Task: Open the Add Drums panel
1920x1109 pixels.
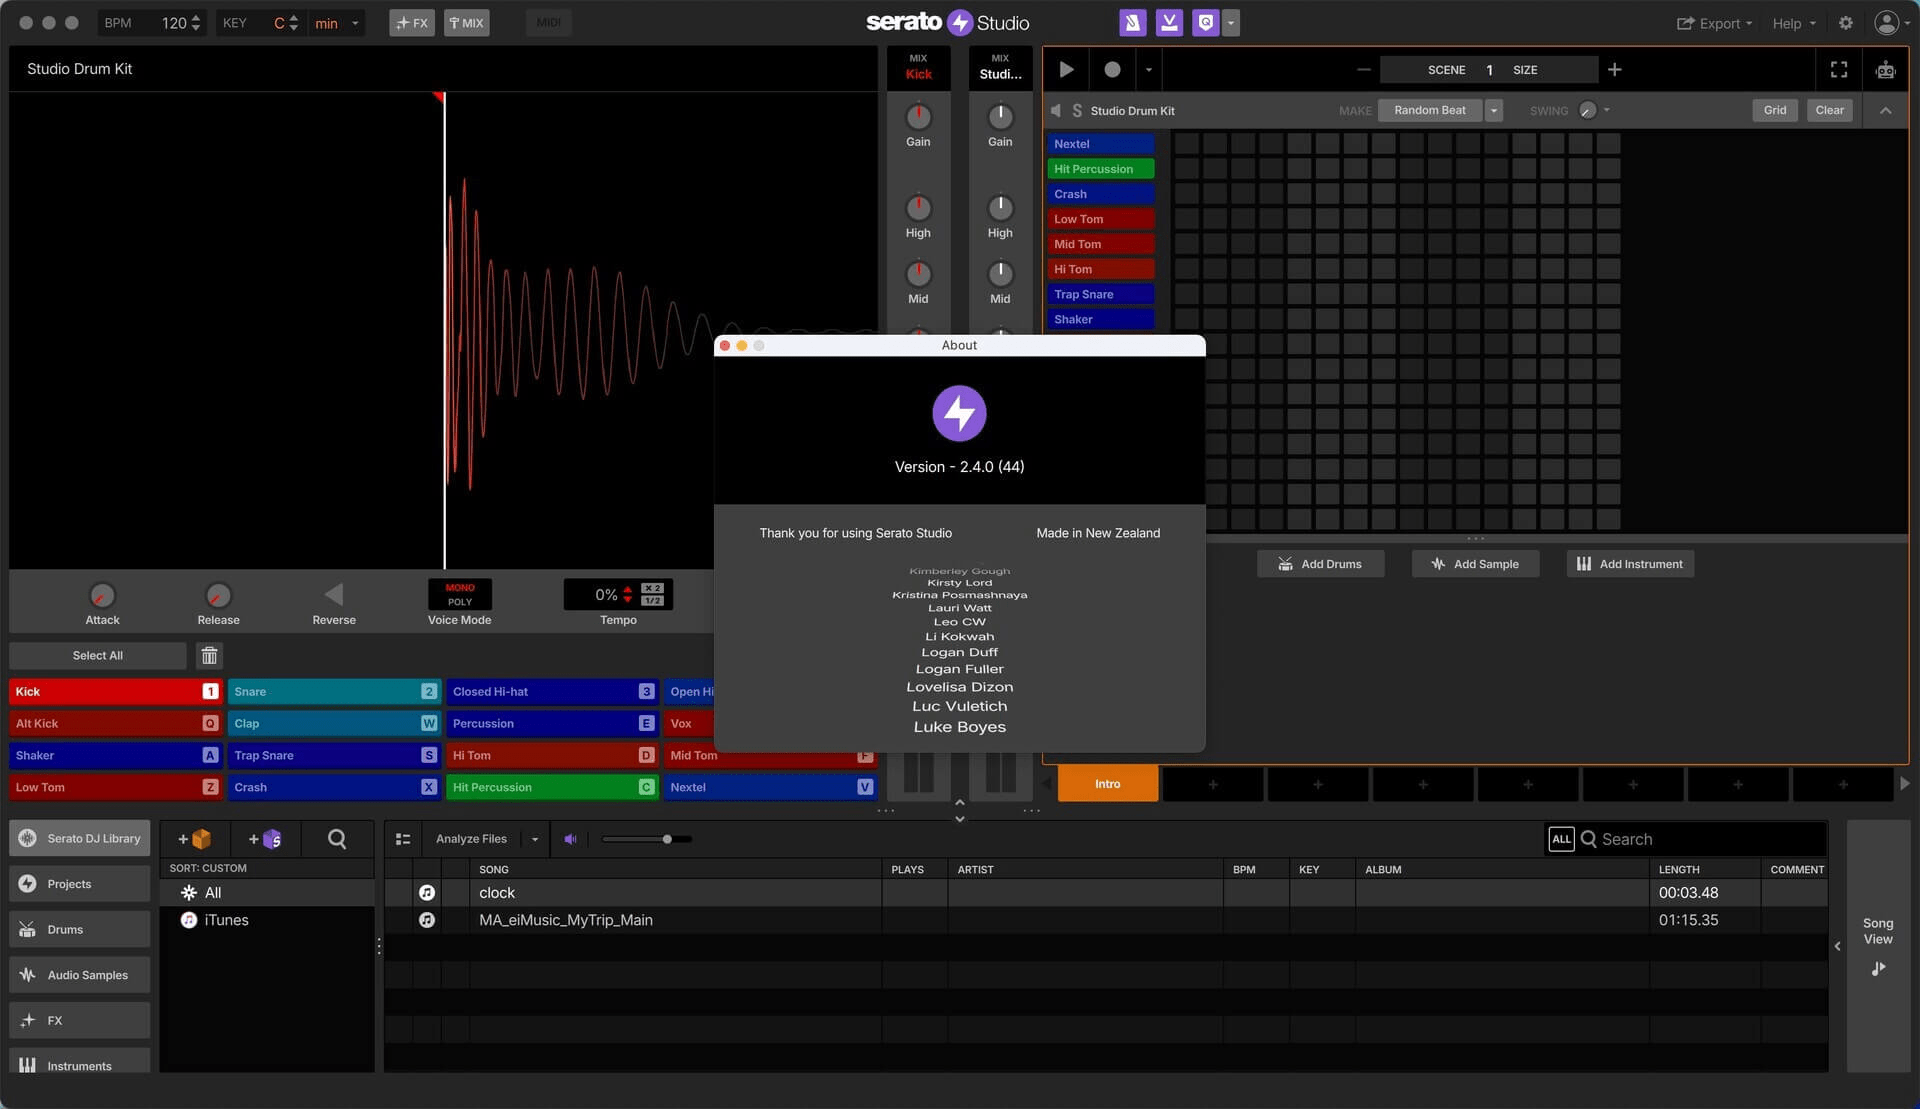Action: (1320, 563)
